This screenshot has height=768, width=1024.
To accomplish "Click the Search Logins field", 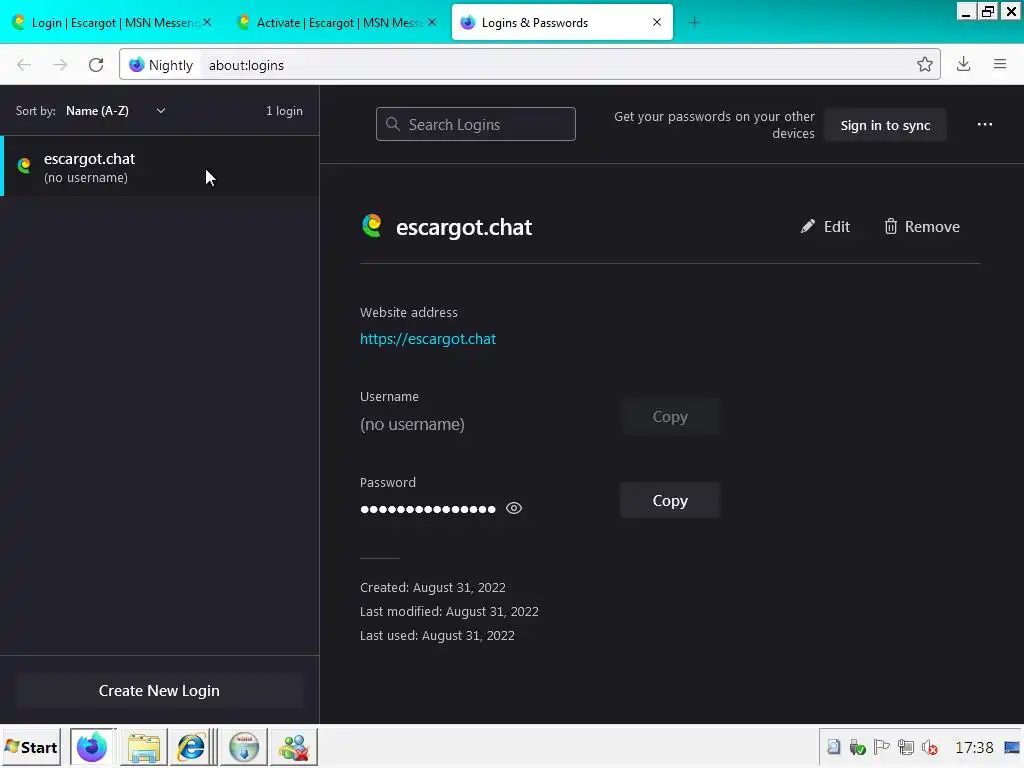I will [x=475, y=124].
